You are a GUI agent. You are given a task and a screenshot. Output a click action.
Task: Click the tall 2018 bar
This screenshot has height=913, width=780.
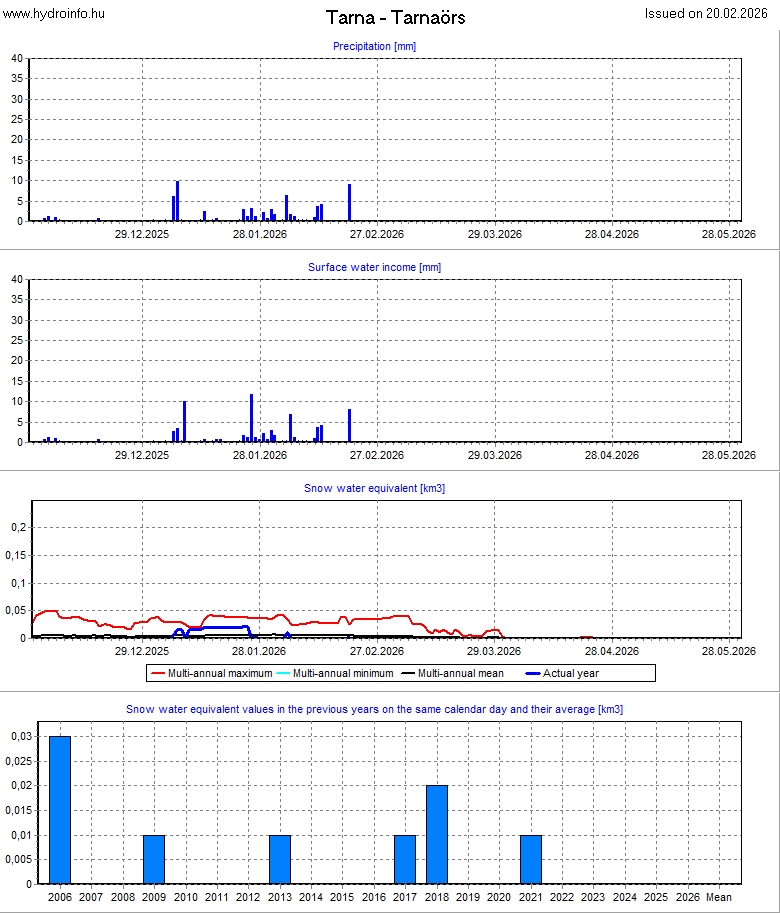point(437,834)
